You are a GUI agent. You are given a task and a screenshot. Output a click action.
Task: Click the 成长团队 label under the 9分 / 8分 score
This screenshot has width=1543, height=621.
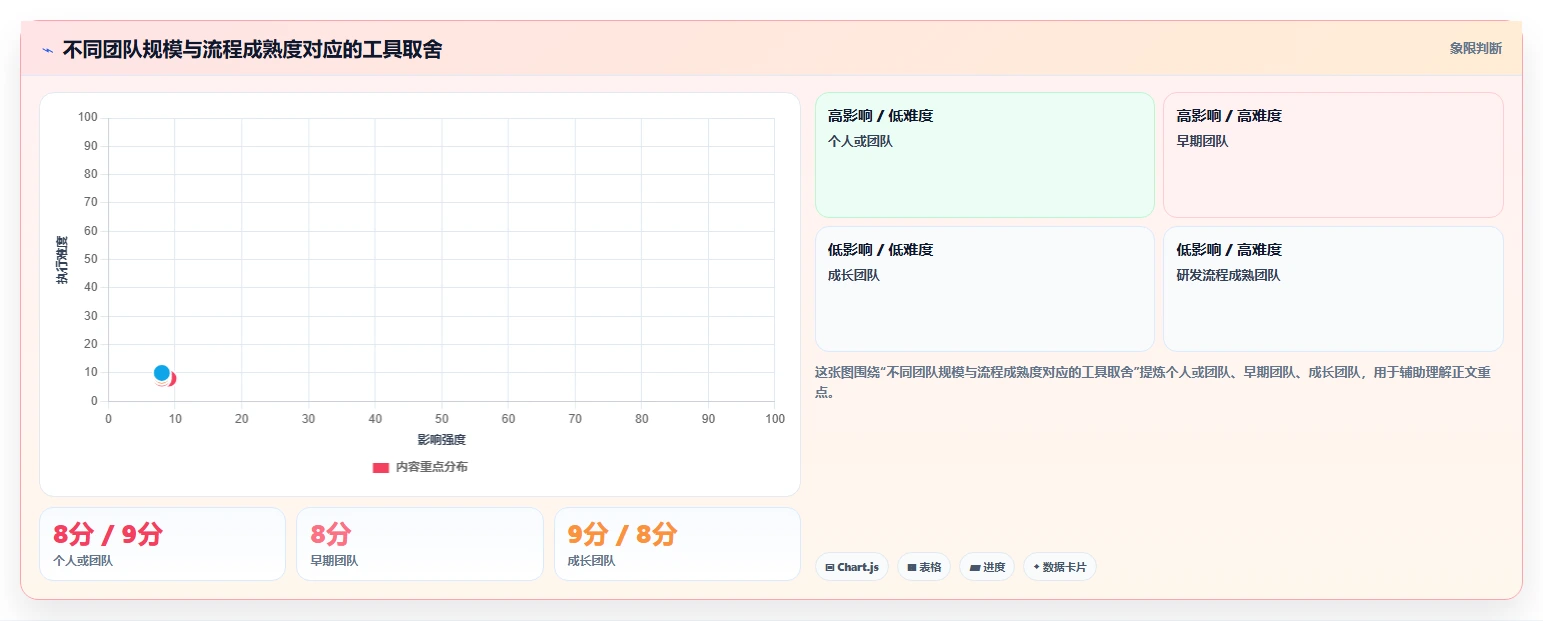pos(591,561)
